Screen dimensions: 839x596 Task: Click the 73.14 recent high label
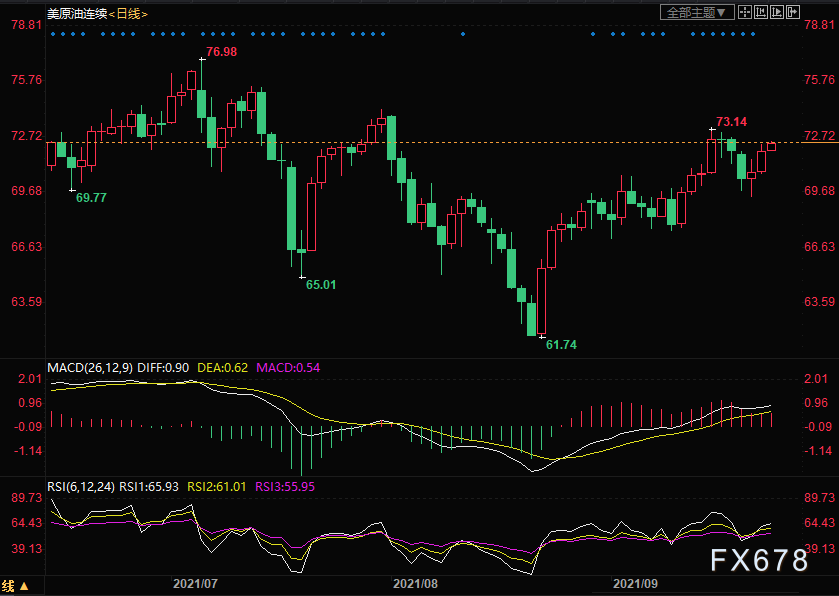click(x=731, y=122)
